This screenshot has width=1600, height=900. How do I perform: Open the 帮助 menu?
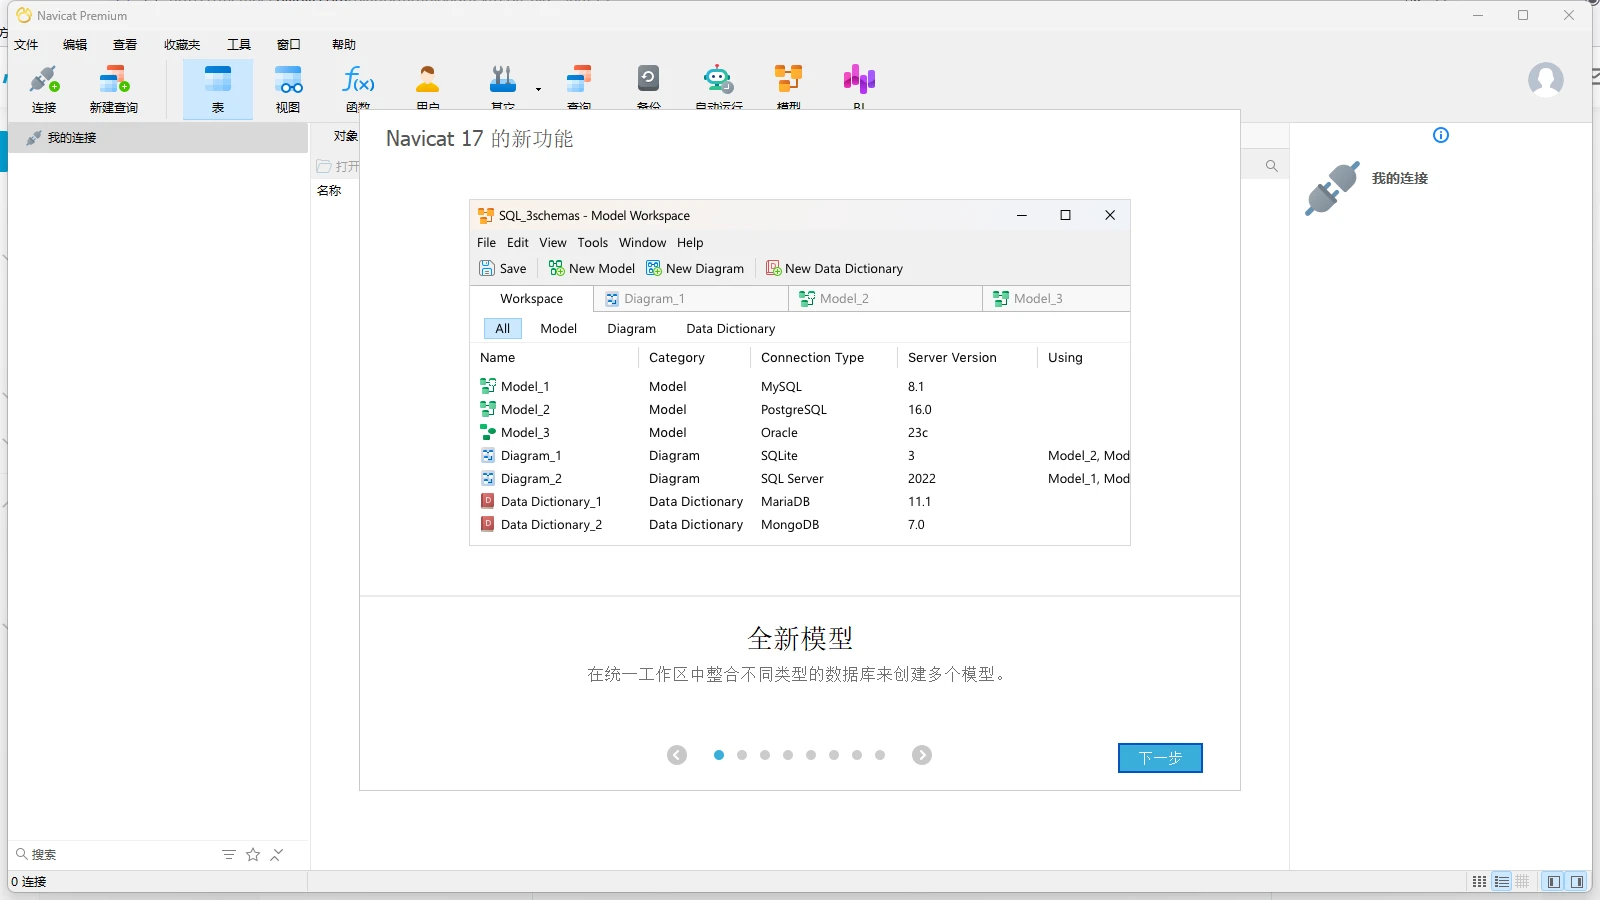click(344, 44)
